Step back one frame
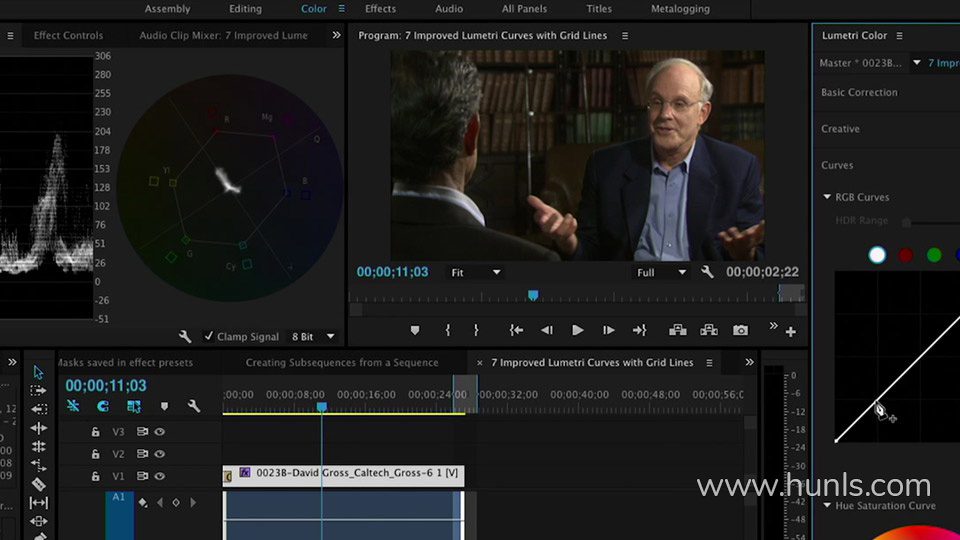 pyautogui.click(x=547, y=330)
